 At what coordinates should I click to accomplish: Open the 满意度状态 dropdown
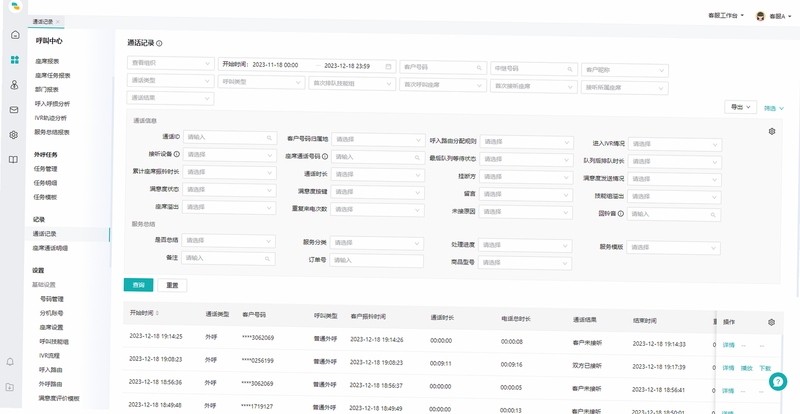click(230, 190)
